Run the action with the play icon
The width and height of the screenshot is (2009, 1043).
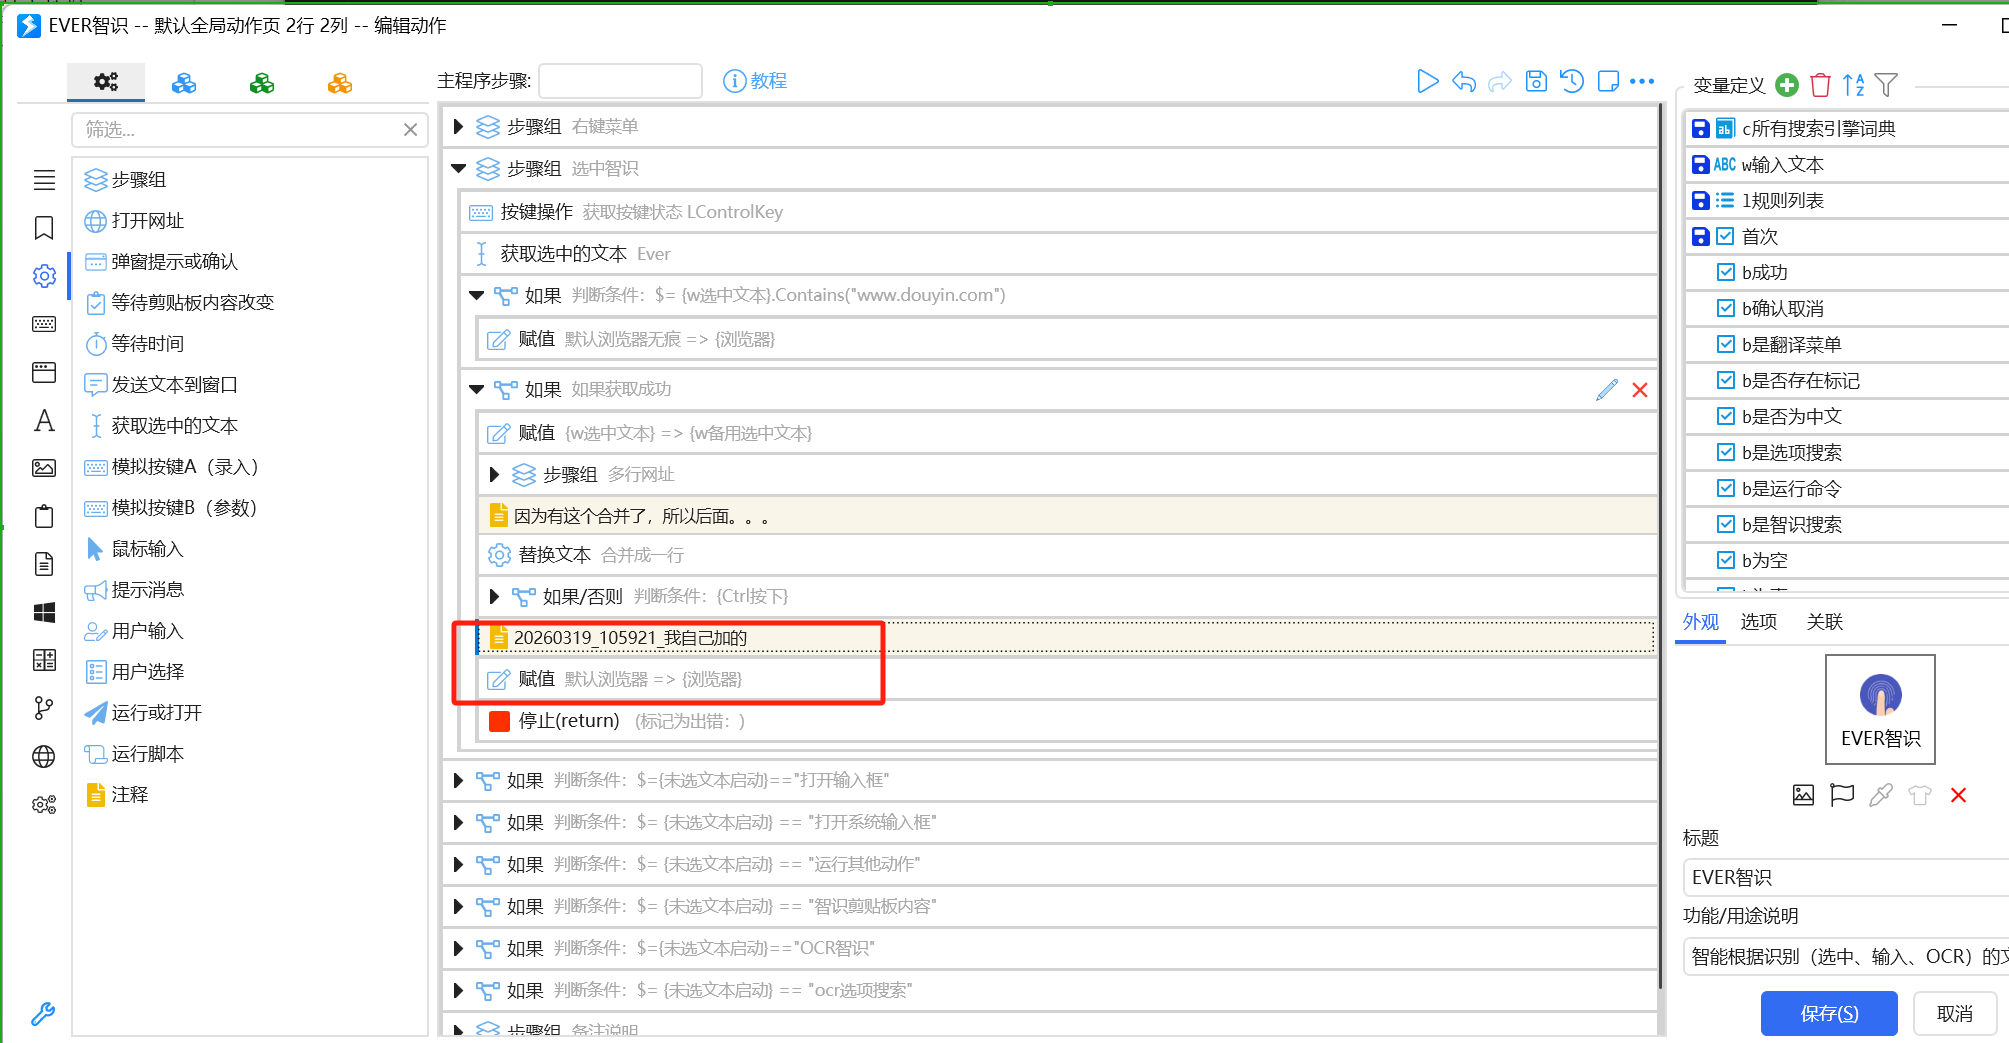tap(1427, 81)
